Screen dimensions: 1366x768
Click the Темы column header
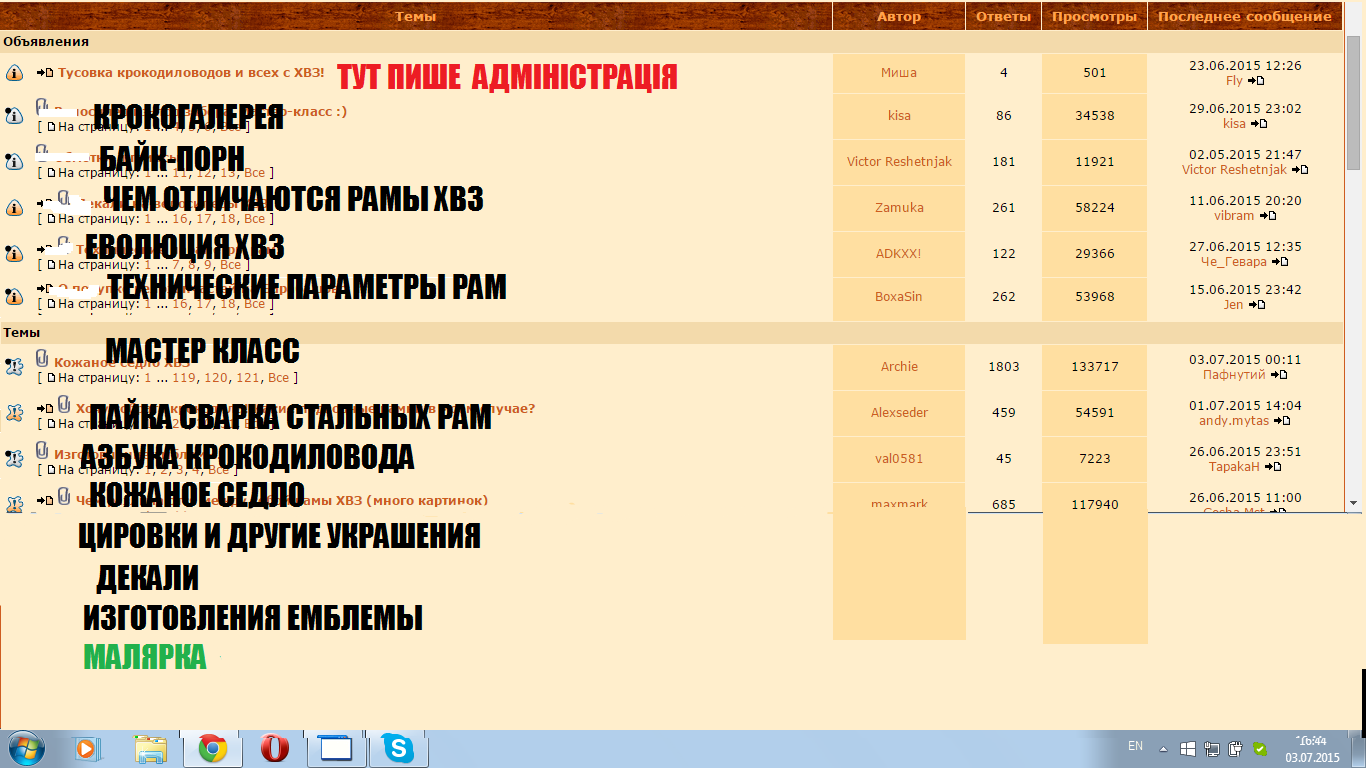pos(415,16)
